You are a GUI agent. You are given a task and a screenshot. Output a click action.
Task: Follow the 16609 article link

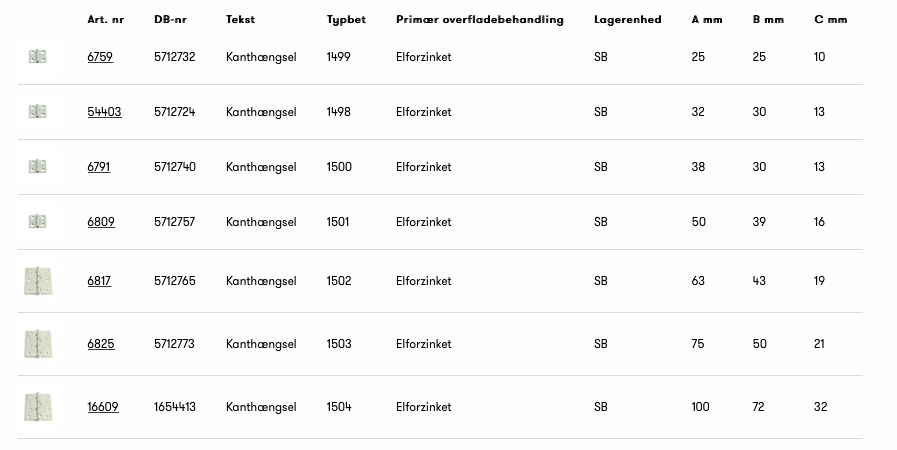click(x=103, y=407)
